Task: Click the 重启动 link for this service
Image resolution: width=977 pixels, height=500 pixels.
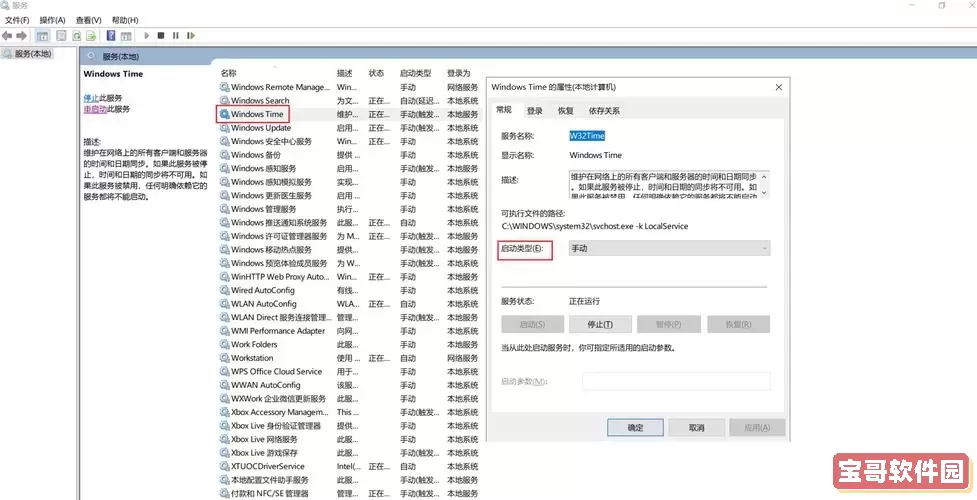Action: point(95,108)
